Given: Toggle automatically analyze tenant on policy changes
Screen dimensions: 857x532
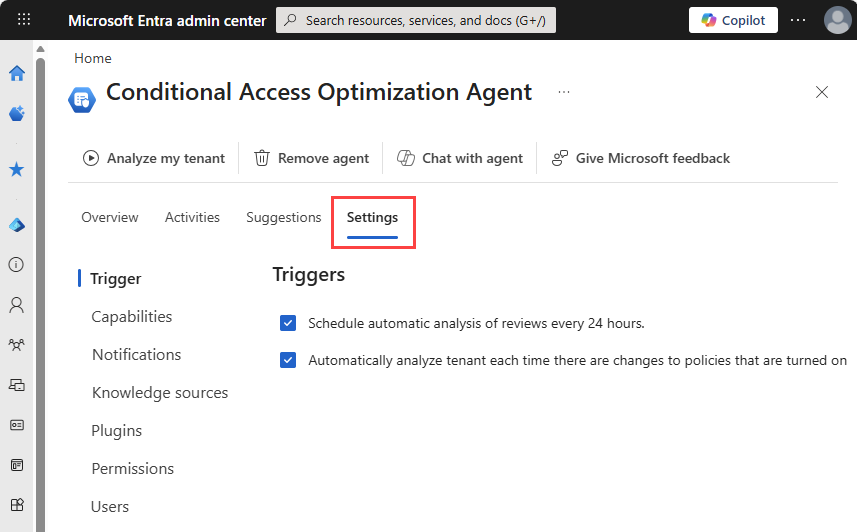Looking at the screenshot, I should click(x=288, y=360).
